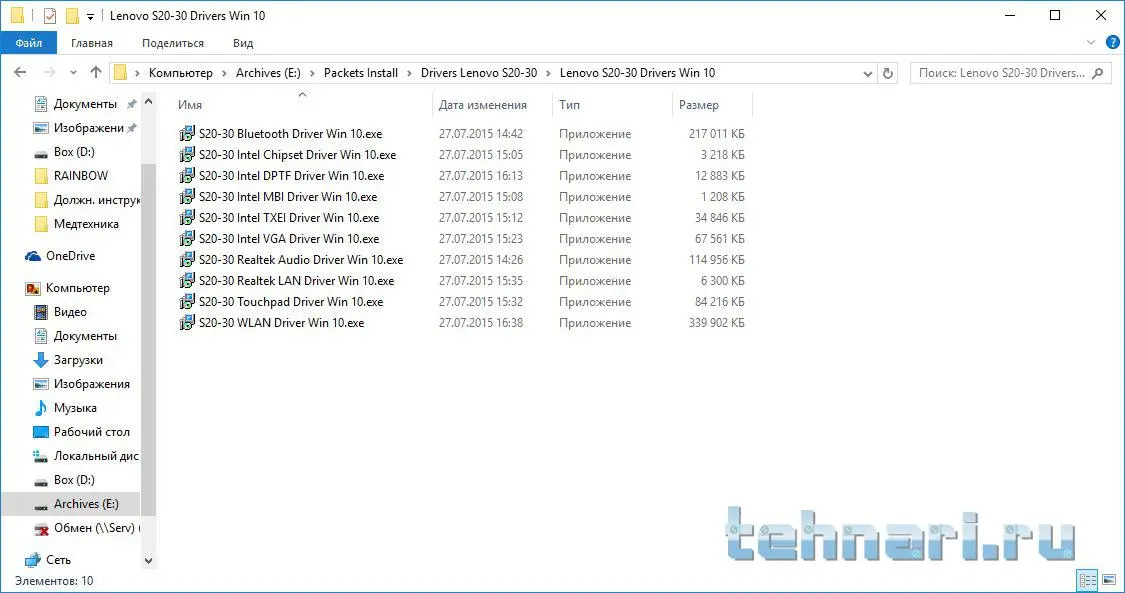Expand breadcrumb arrow after Archives (E:)
This screenshot has width=1125, height=593.
click(x=312, y=73)
